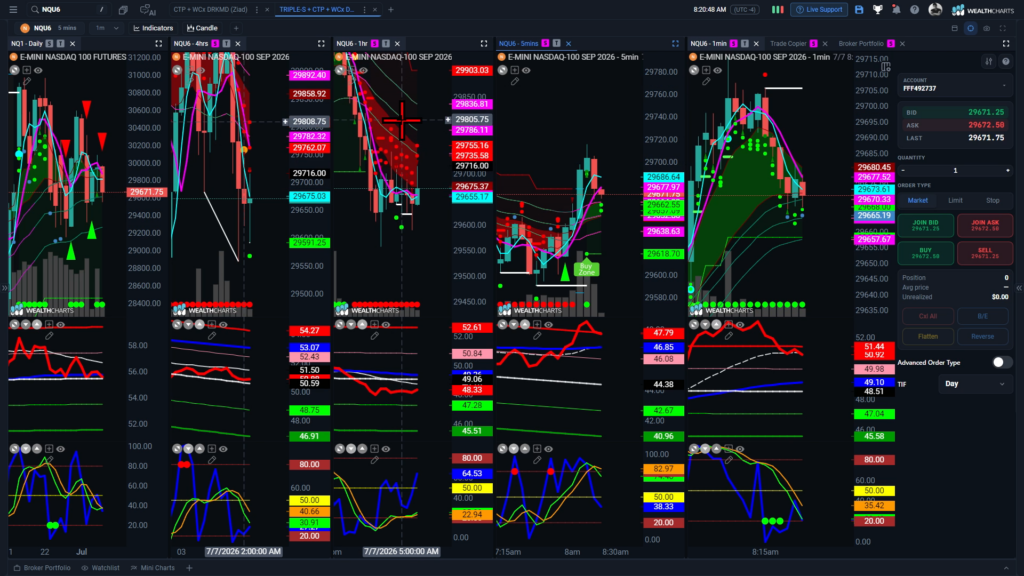Select the Limit order type

click(x=955, y=200)
